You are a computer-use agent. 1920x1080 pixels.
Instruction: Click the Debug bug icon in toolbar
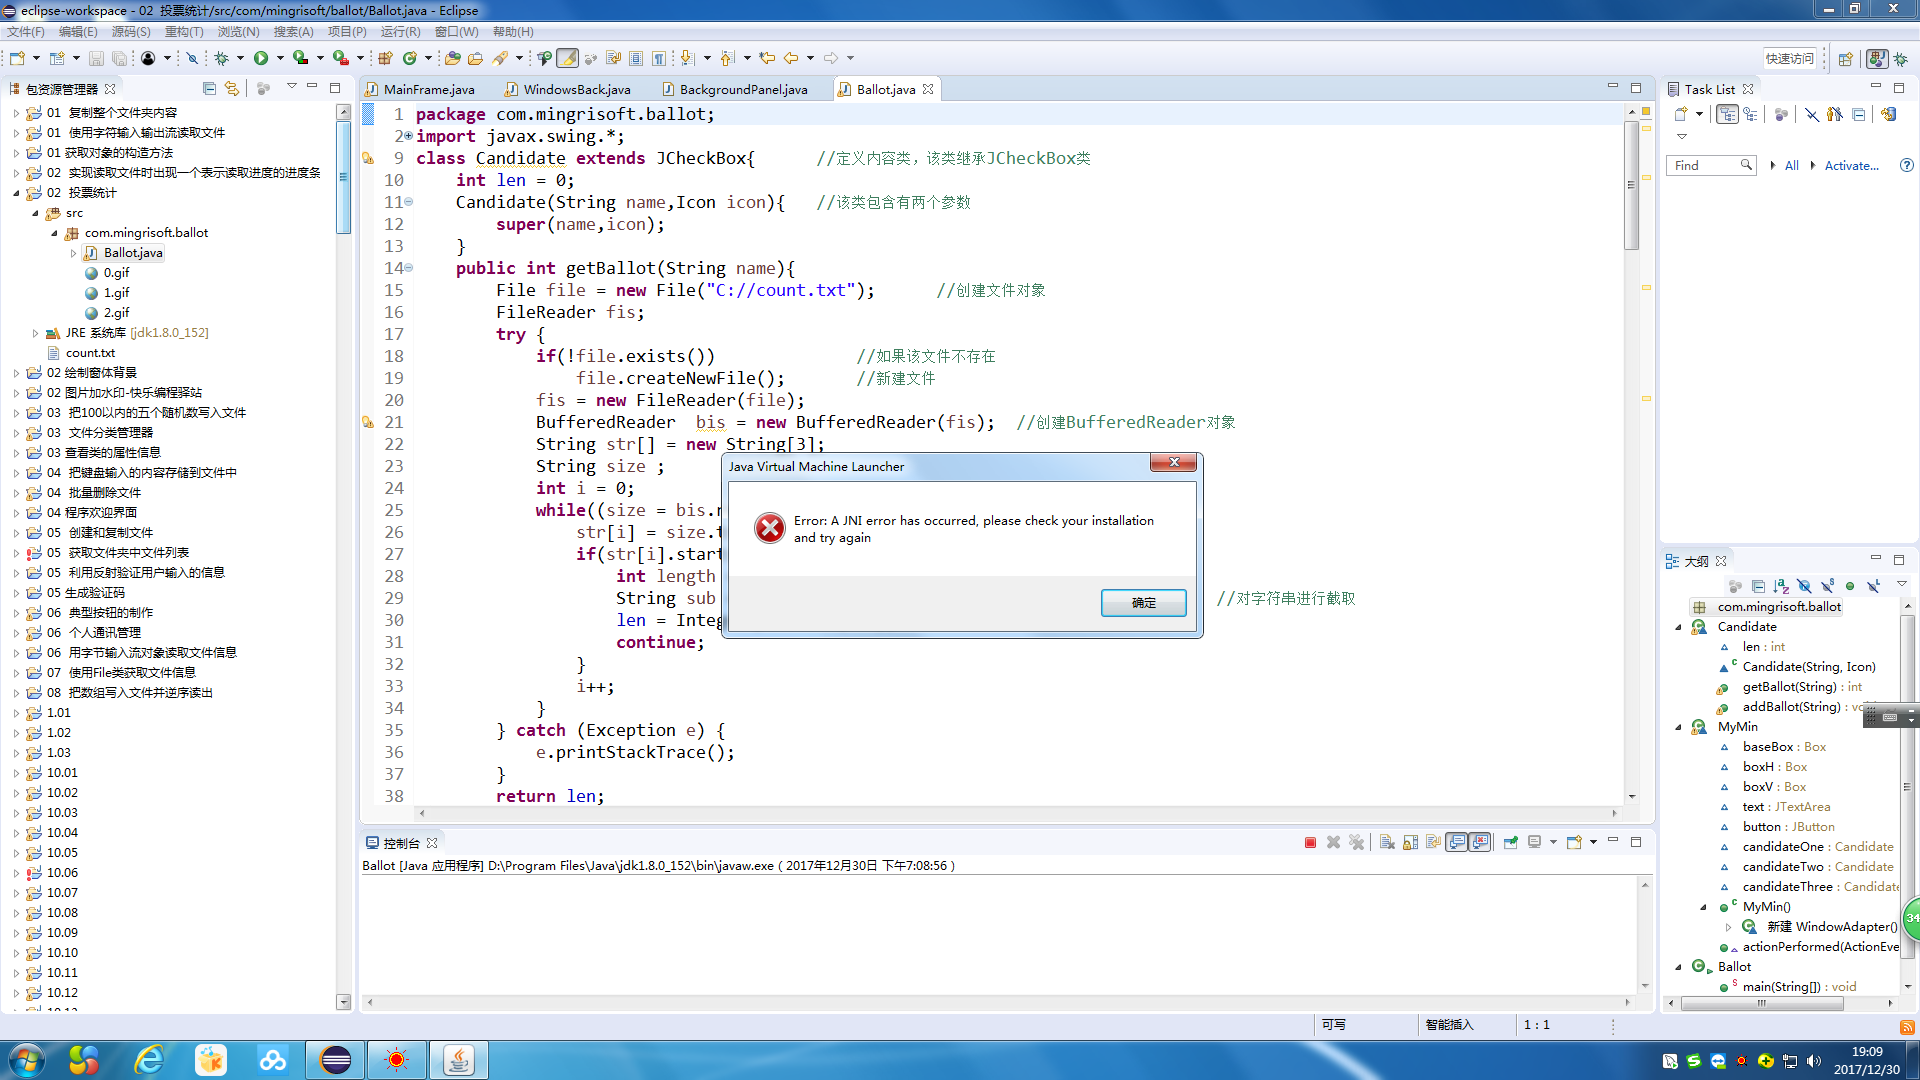coord(222,58)
